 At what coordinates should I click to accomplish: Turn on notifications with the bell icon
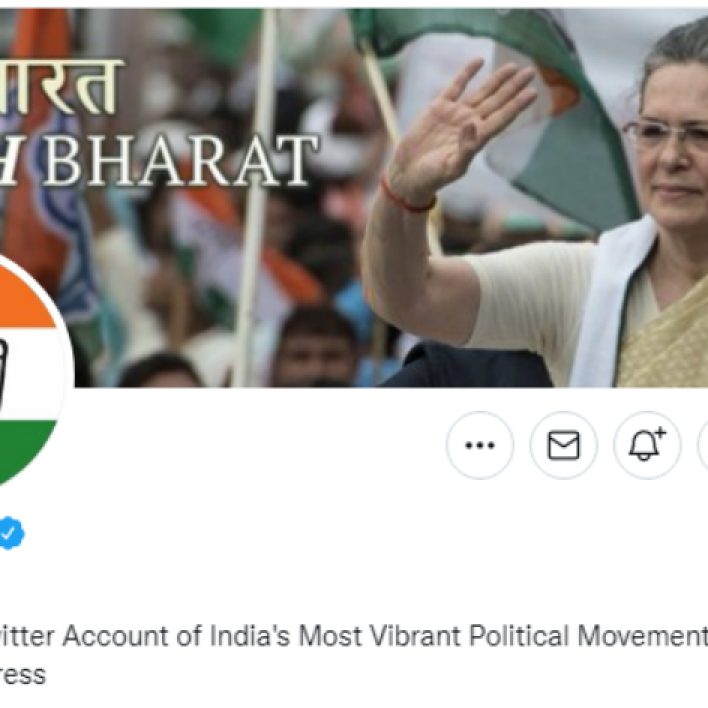(647, 445)
